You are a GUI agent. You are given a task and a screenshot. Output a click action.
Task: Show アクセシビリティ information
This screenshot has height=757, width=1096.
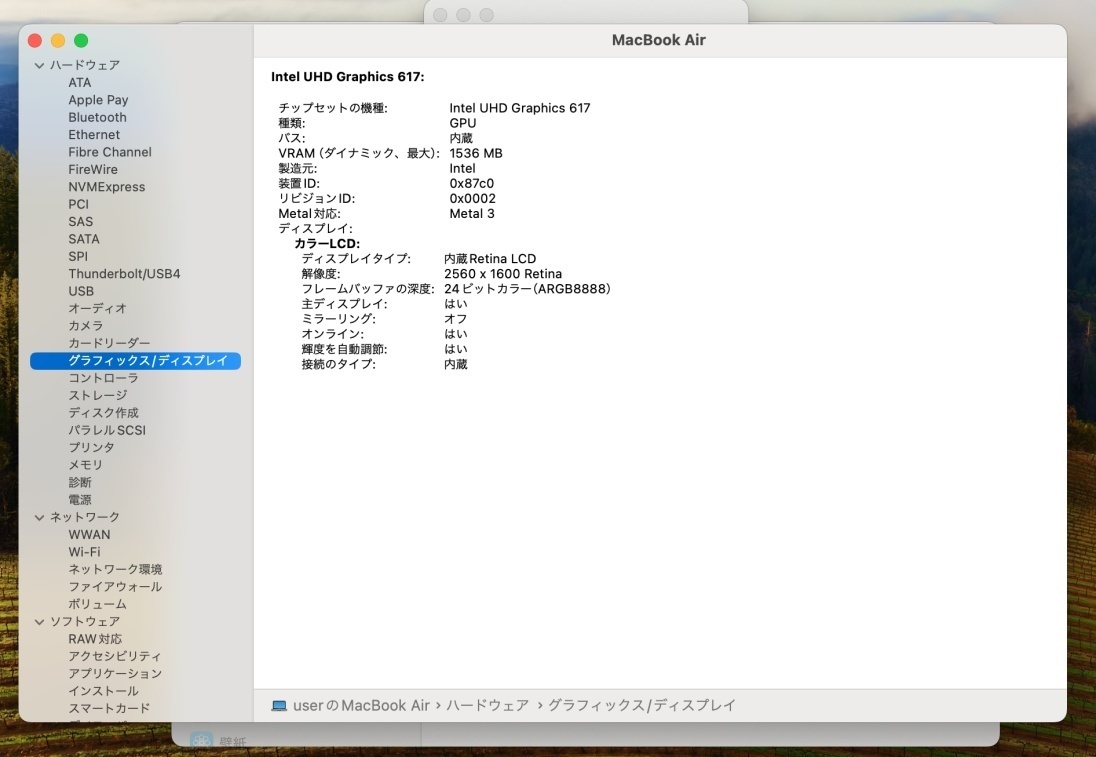(x=115, y=656)
